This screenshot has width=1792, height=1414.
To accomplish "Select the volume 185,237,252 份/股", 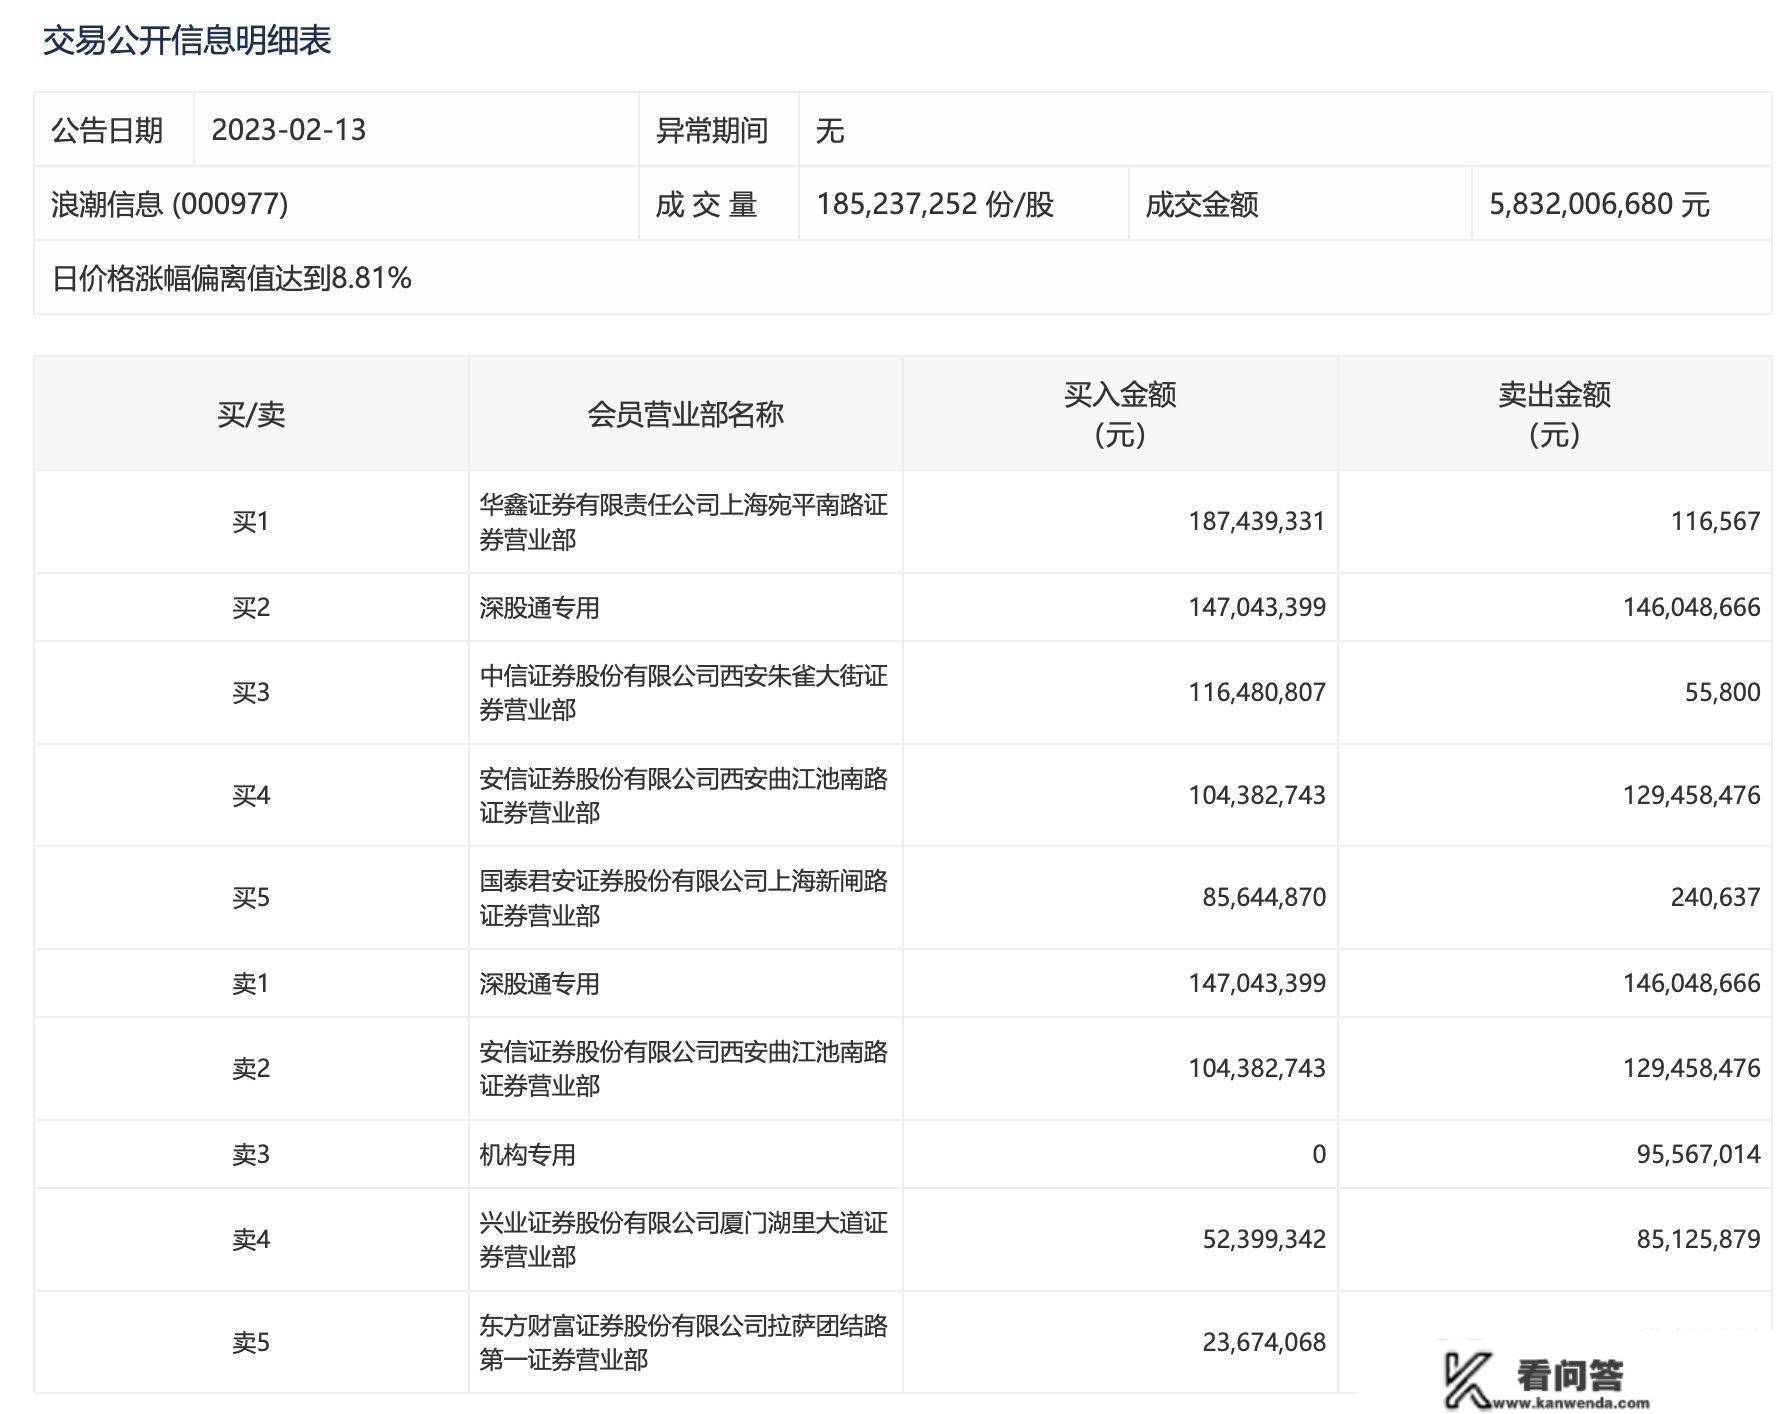I will click(935, 204).
